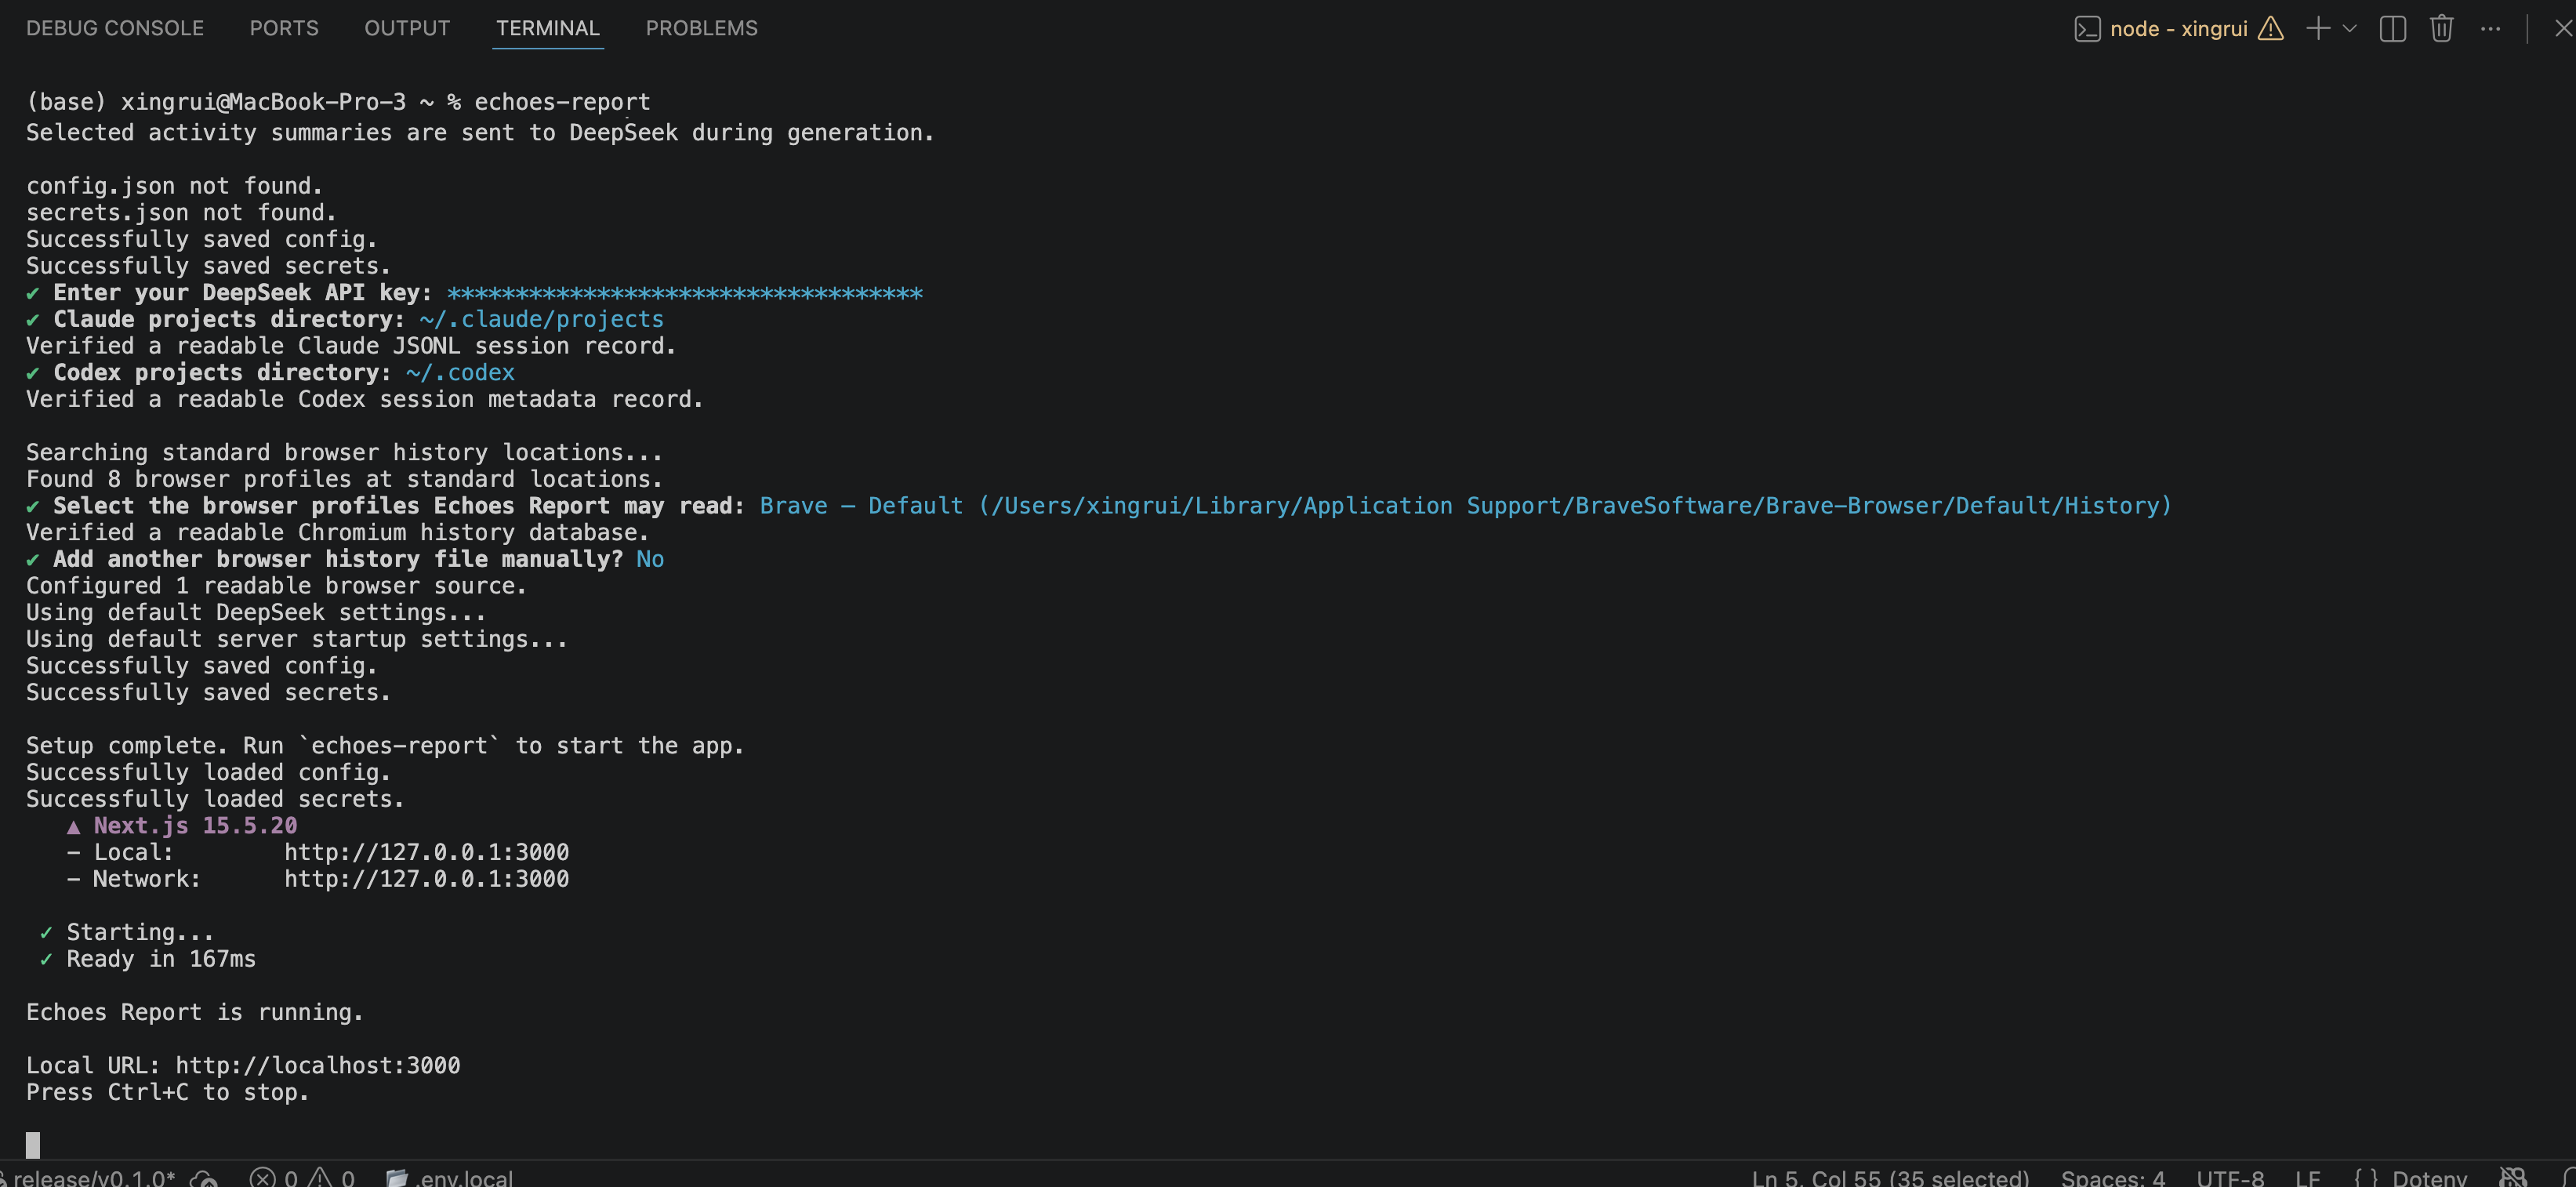This screenshot has height=1187, width=2576.
Task: Click the ~/.codex path text
Action: [461, 372]
